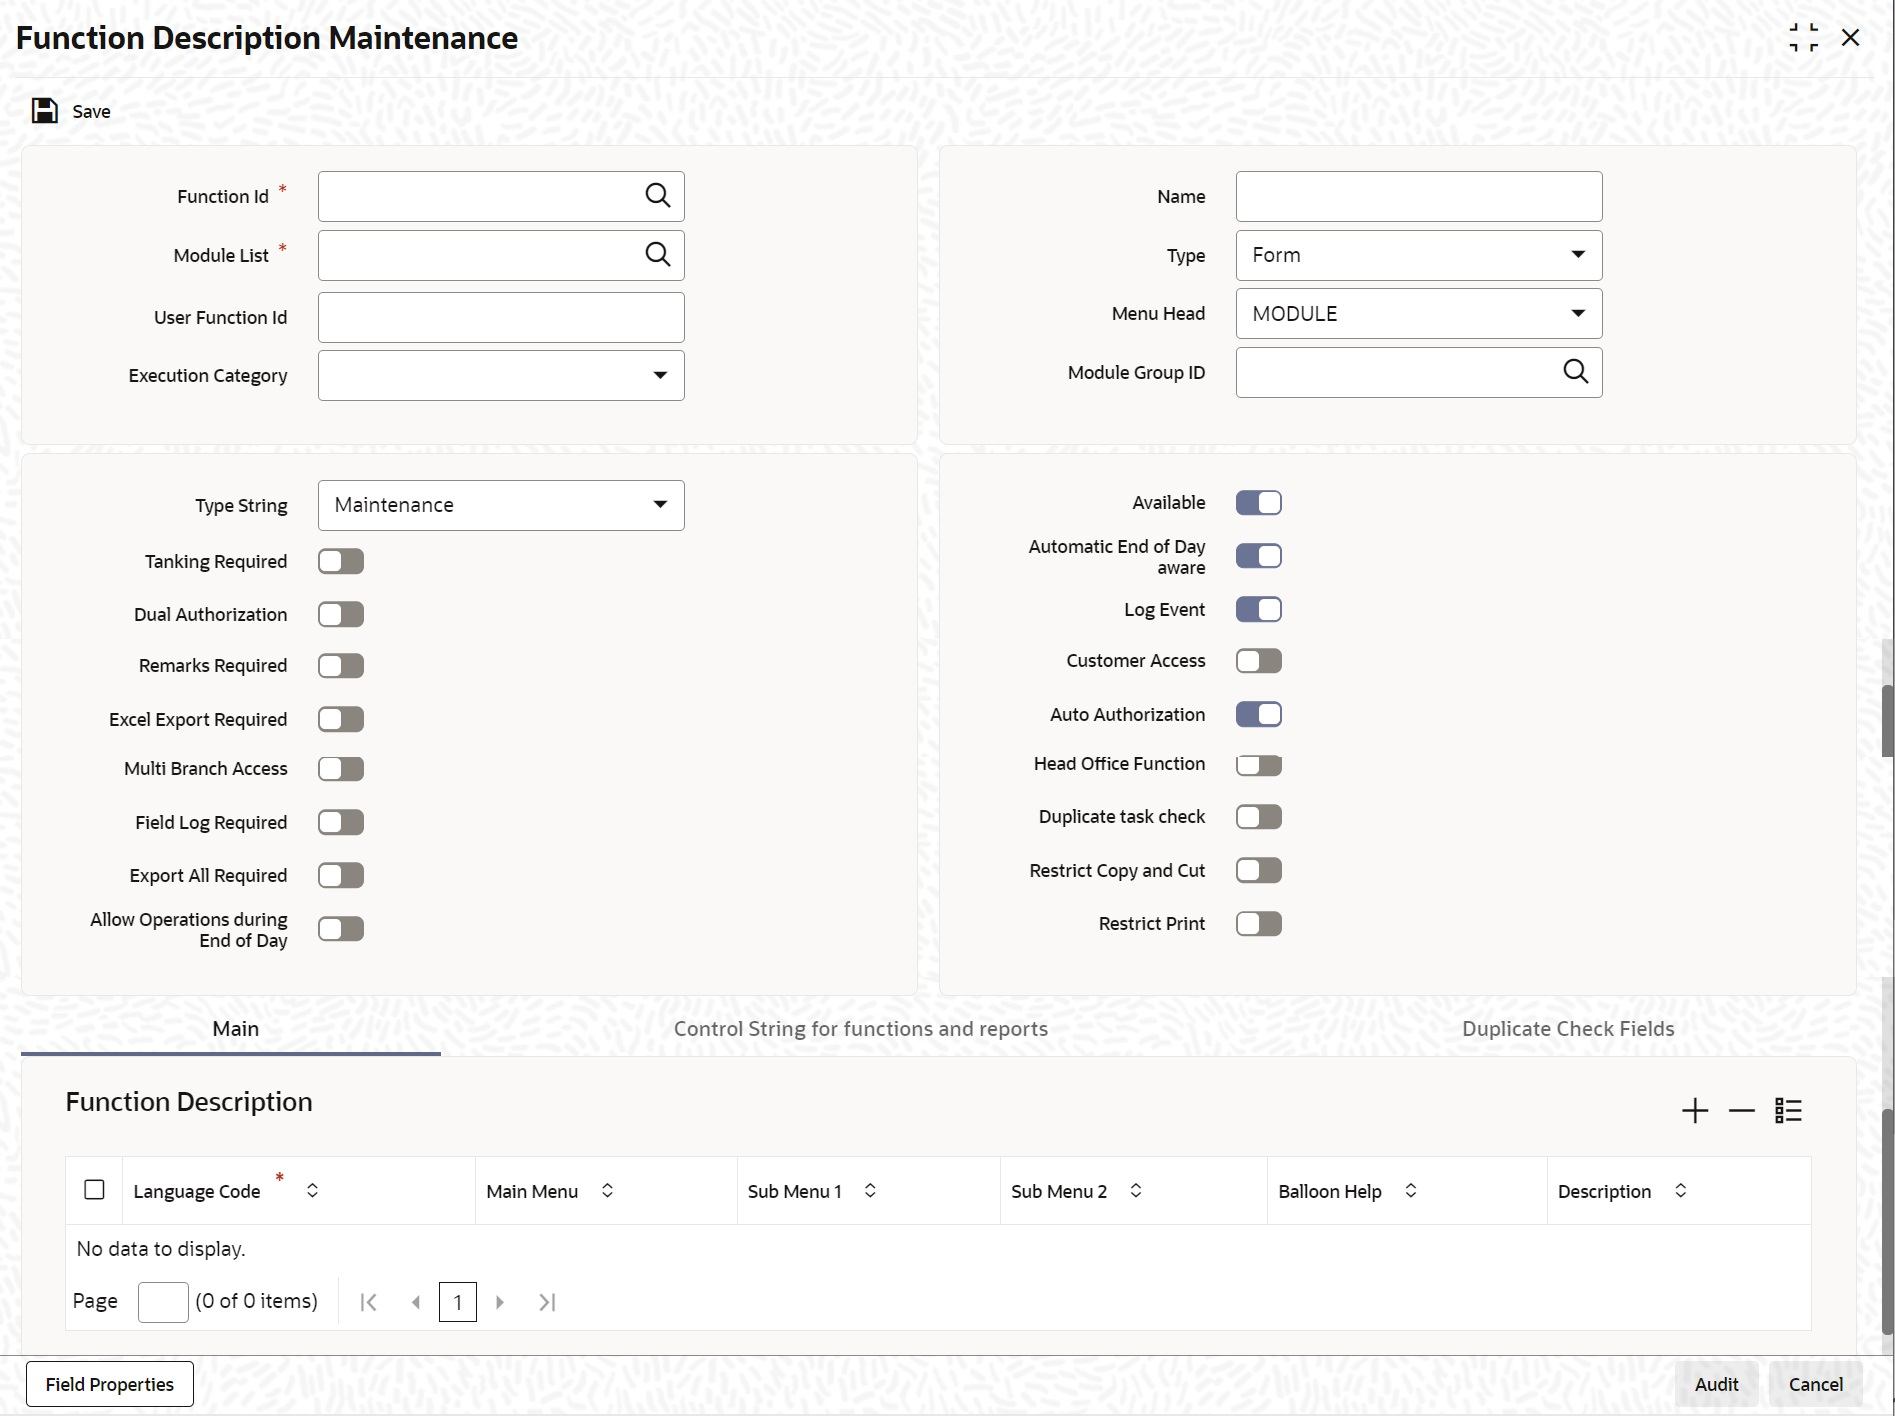This screenshot has width=1895, height=1416.
Task: Click the Field Properties button
Action: [110, 1384]
